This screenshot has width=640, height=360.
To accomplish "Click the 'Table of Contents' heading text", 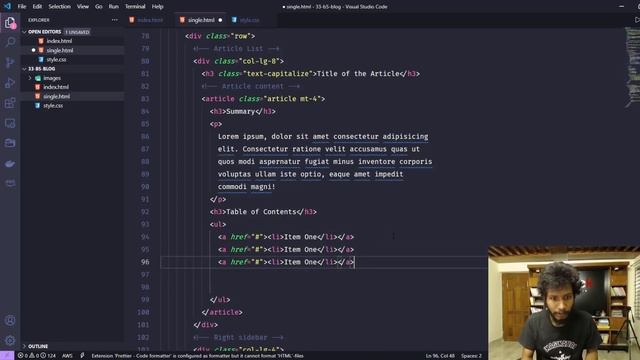I will click(261, 212).
